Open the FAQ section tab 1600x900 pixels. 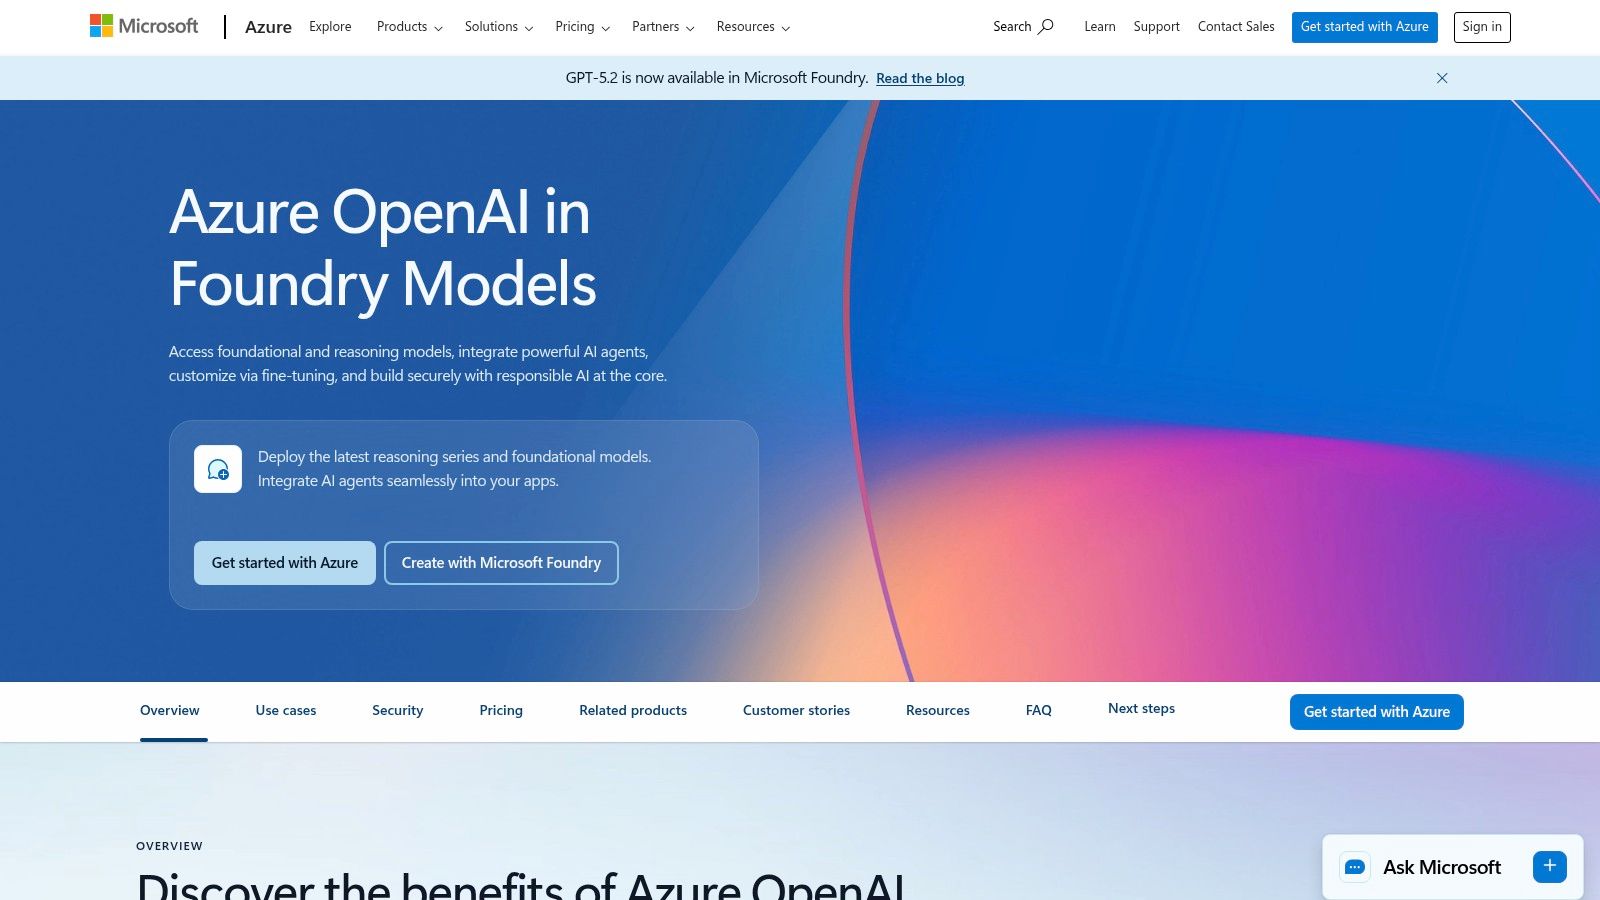click(x=1039, y=710)
